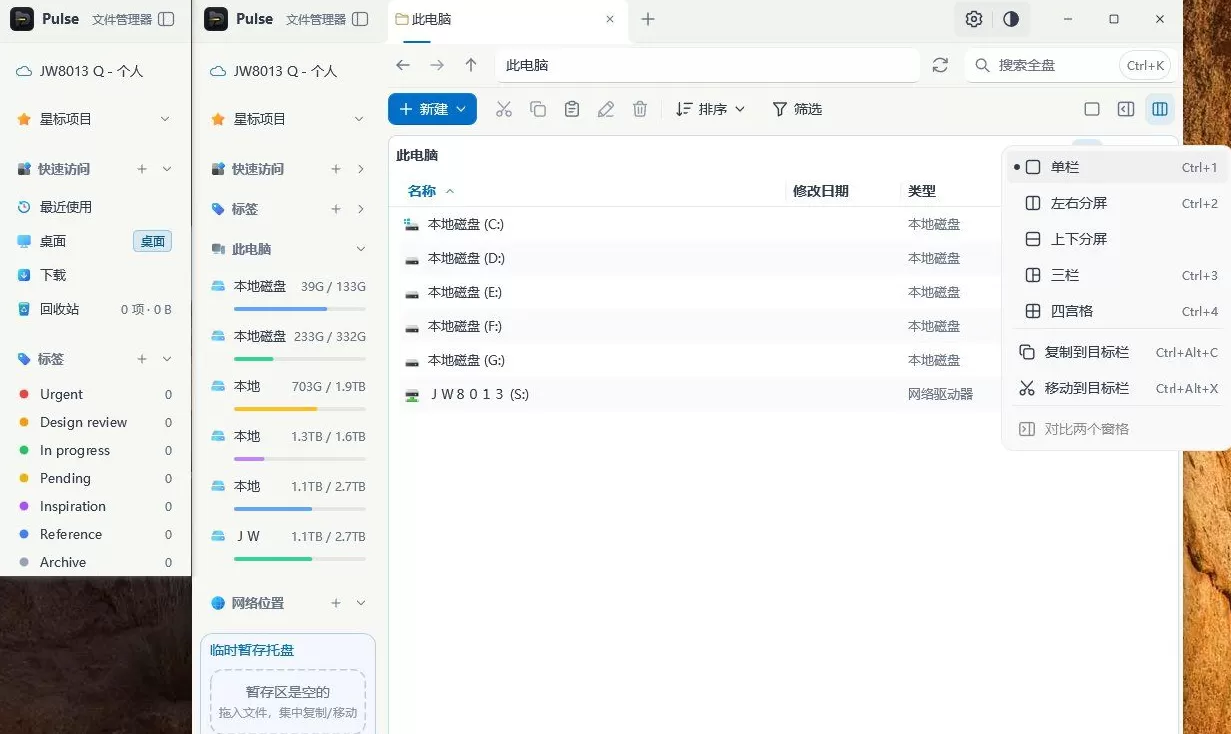Choose 三栏 from layout menu

click(1116, 275)
